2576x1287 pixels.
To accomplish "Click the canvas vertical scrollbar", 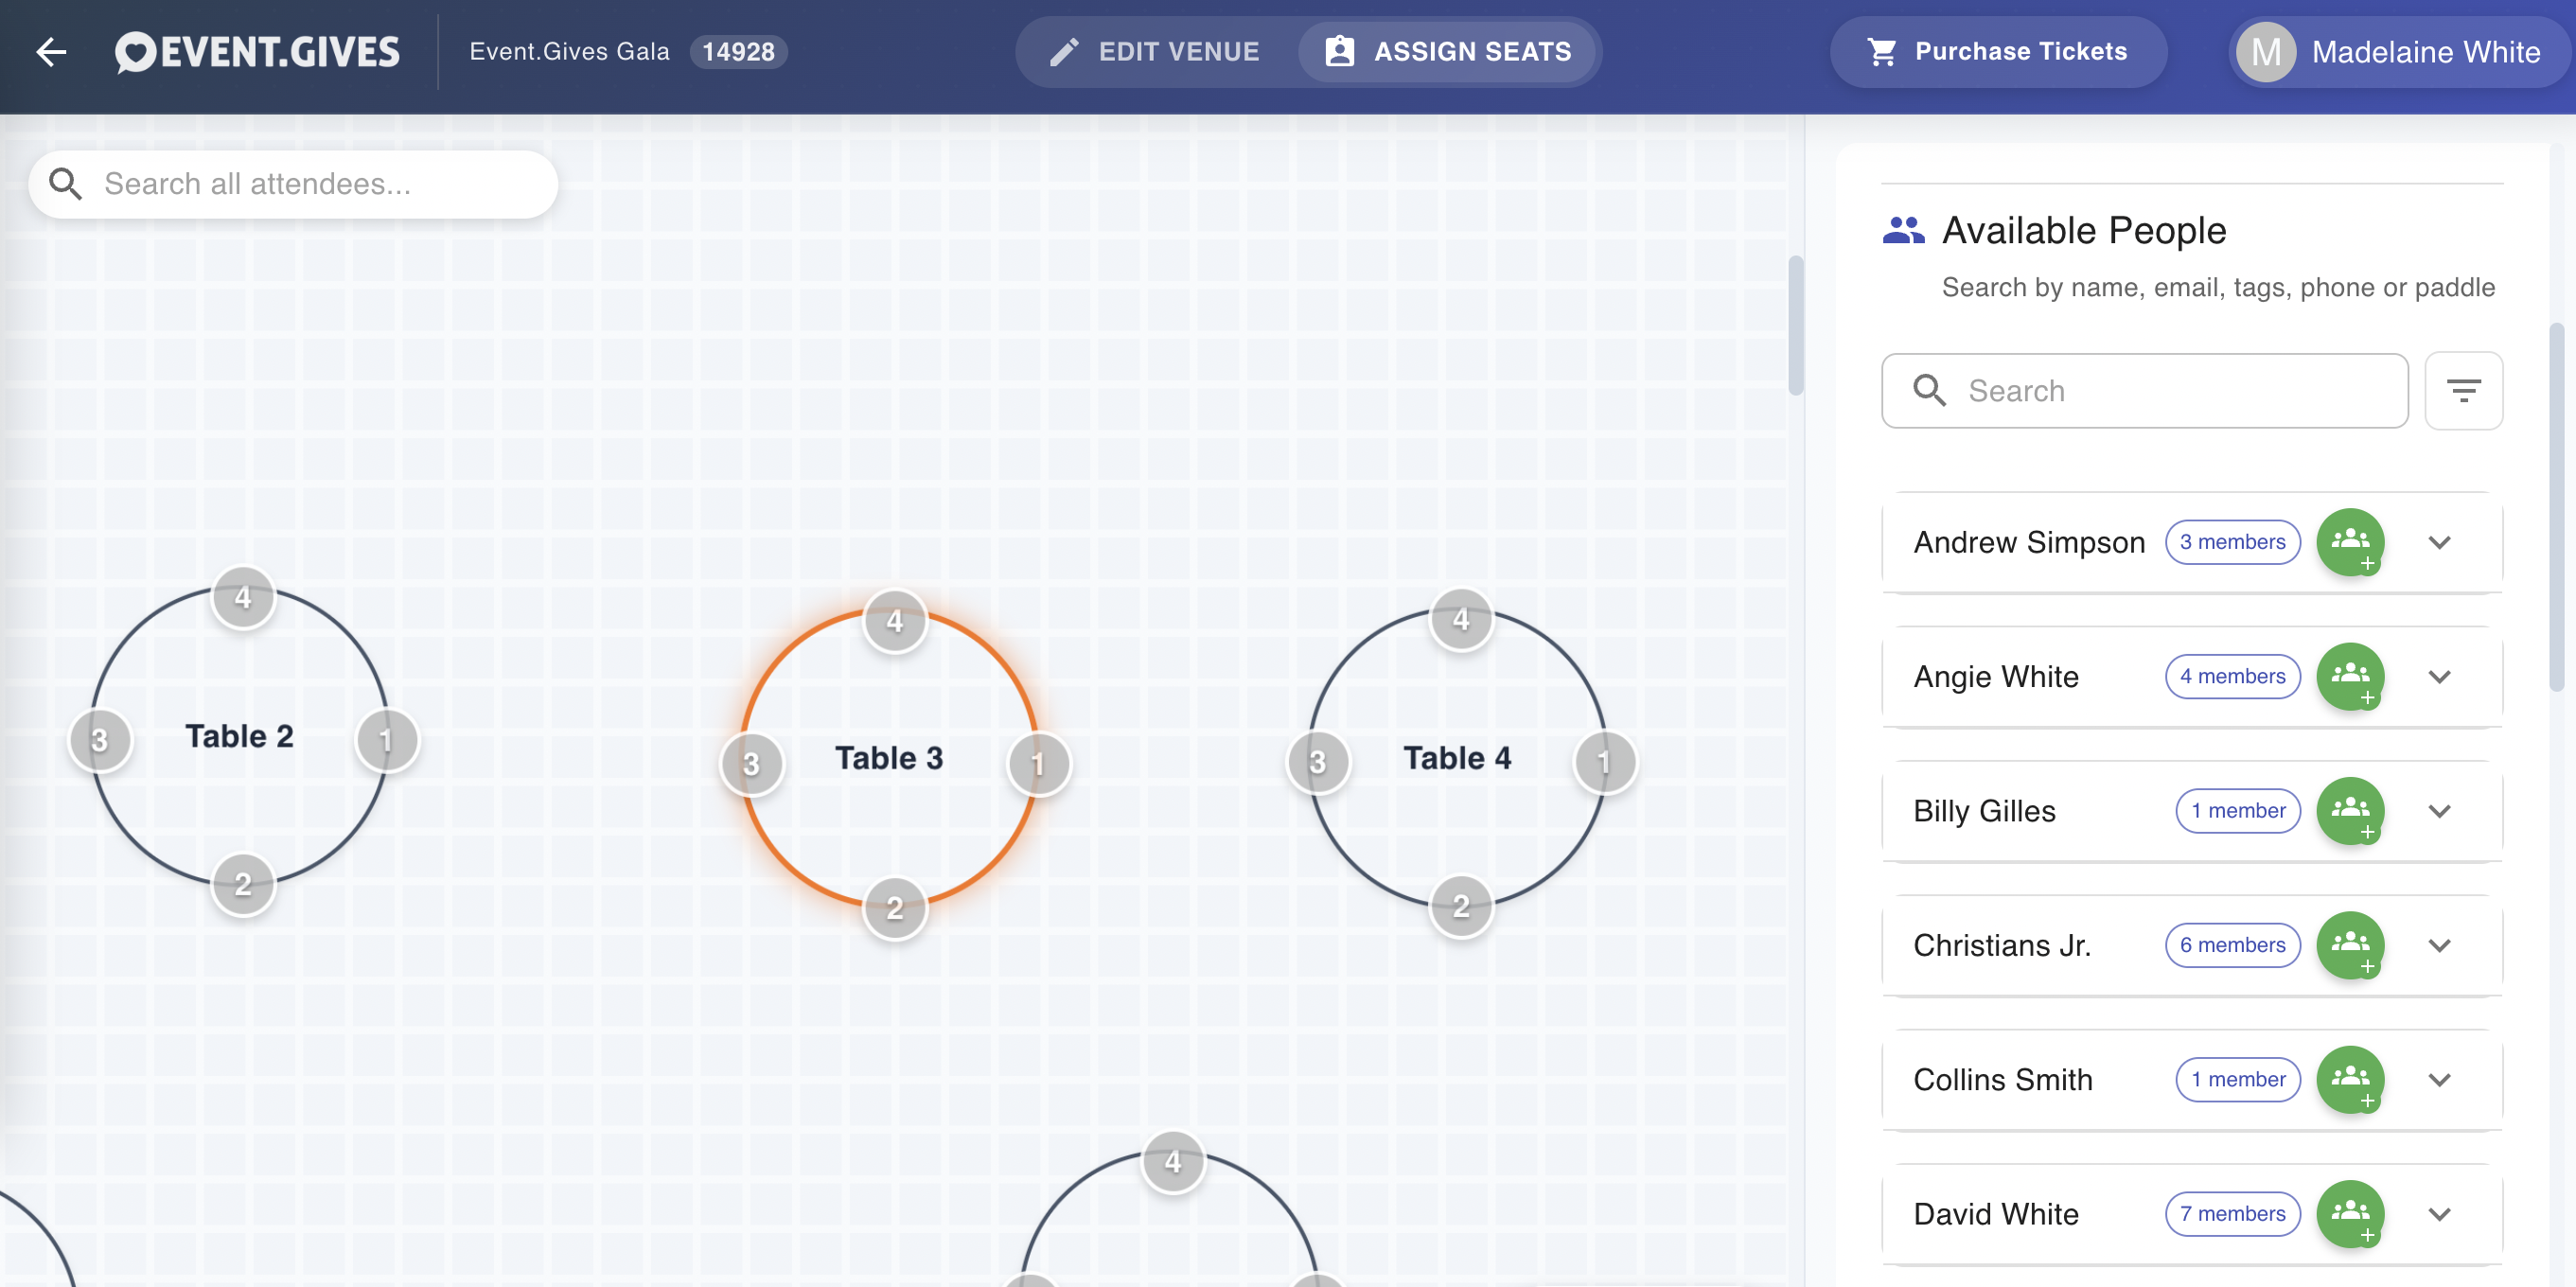I will pos(1795,325).
